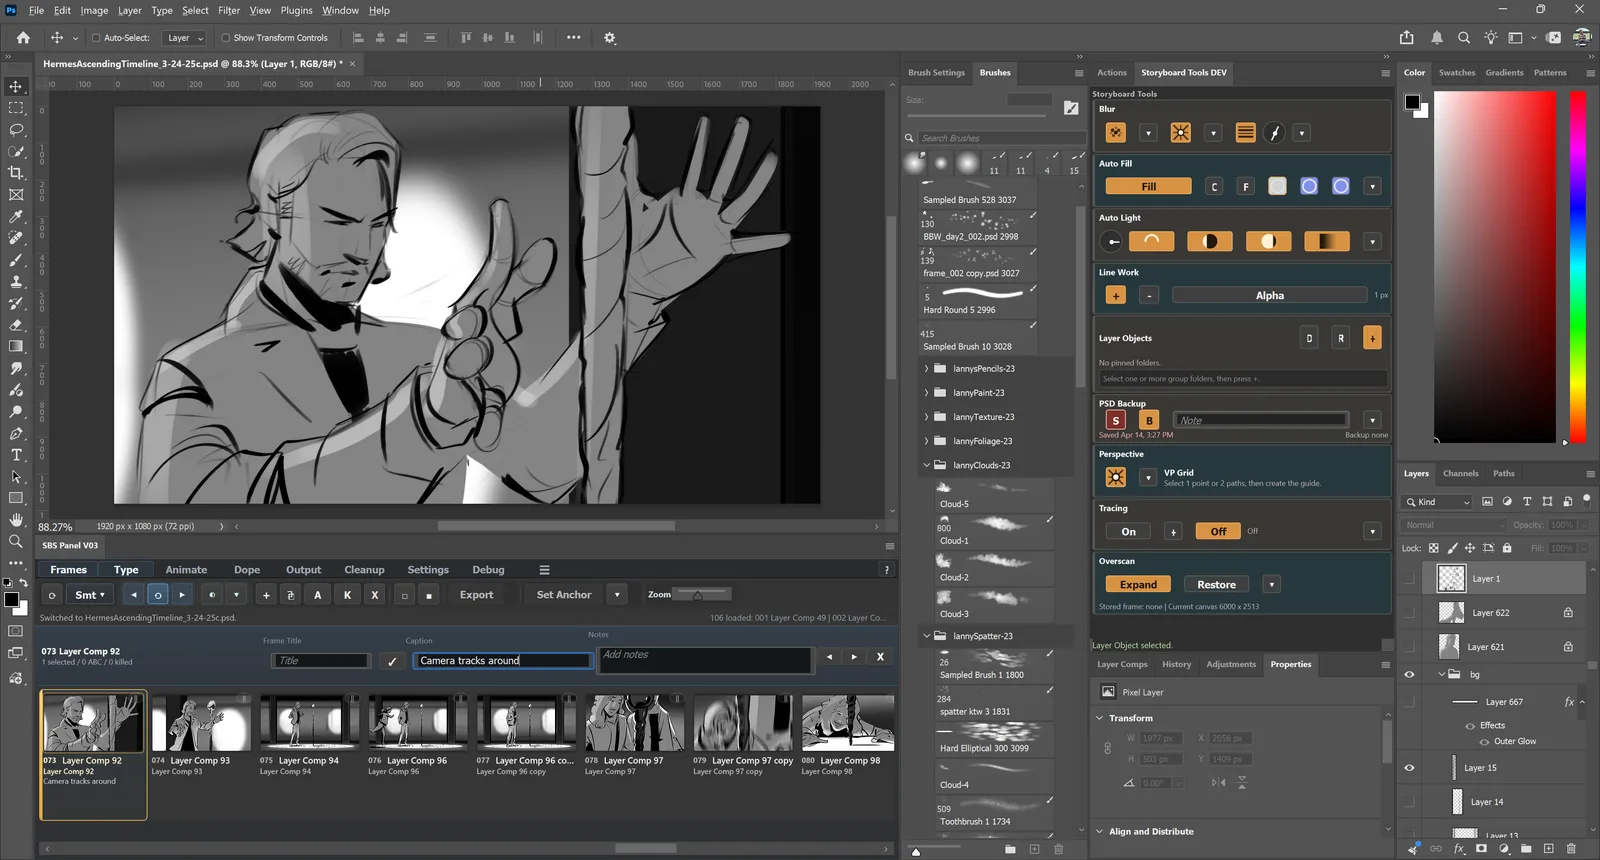Image resolution: width=1600 pixels, height=860 pixels.
Task: Click the Restore overscan button
Action: click(1216, 585)
